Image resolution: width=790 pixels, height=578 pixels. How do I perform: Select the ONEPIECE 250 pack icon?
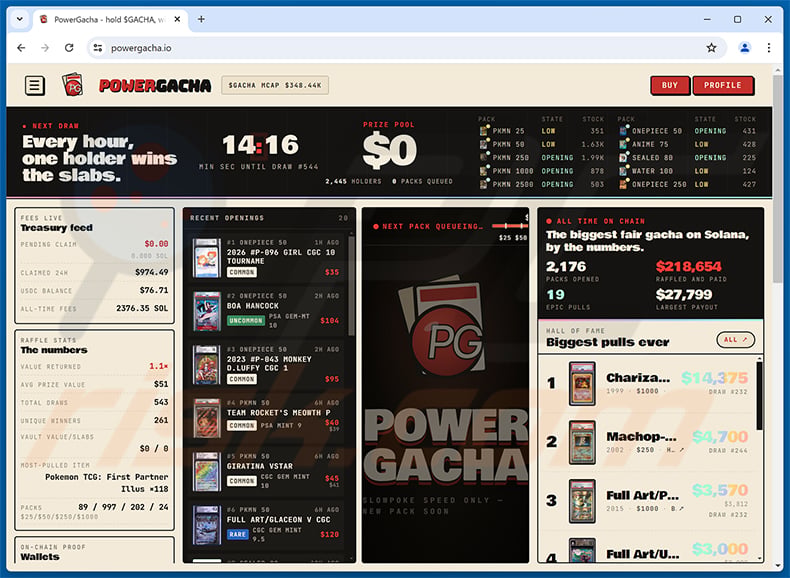[624, 184]
